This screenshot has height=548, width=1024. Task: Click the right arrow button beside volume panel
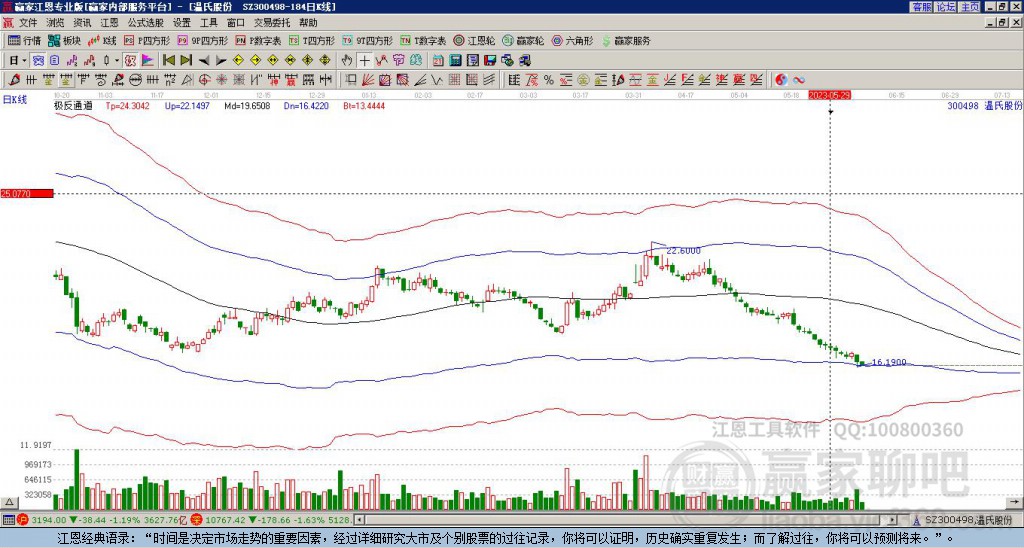pos(1016,502)
